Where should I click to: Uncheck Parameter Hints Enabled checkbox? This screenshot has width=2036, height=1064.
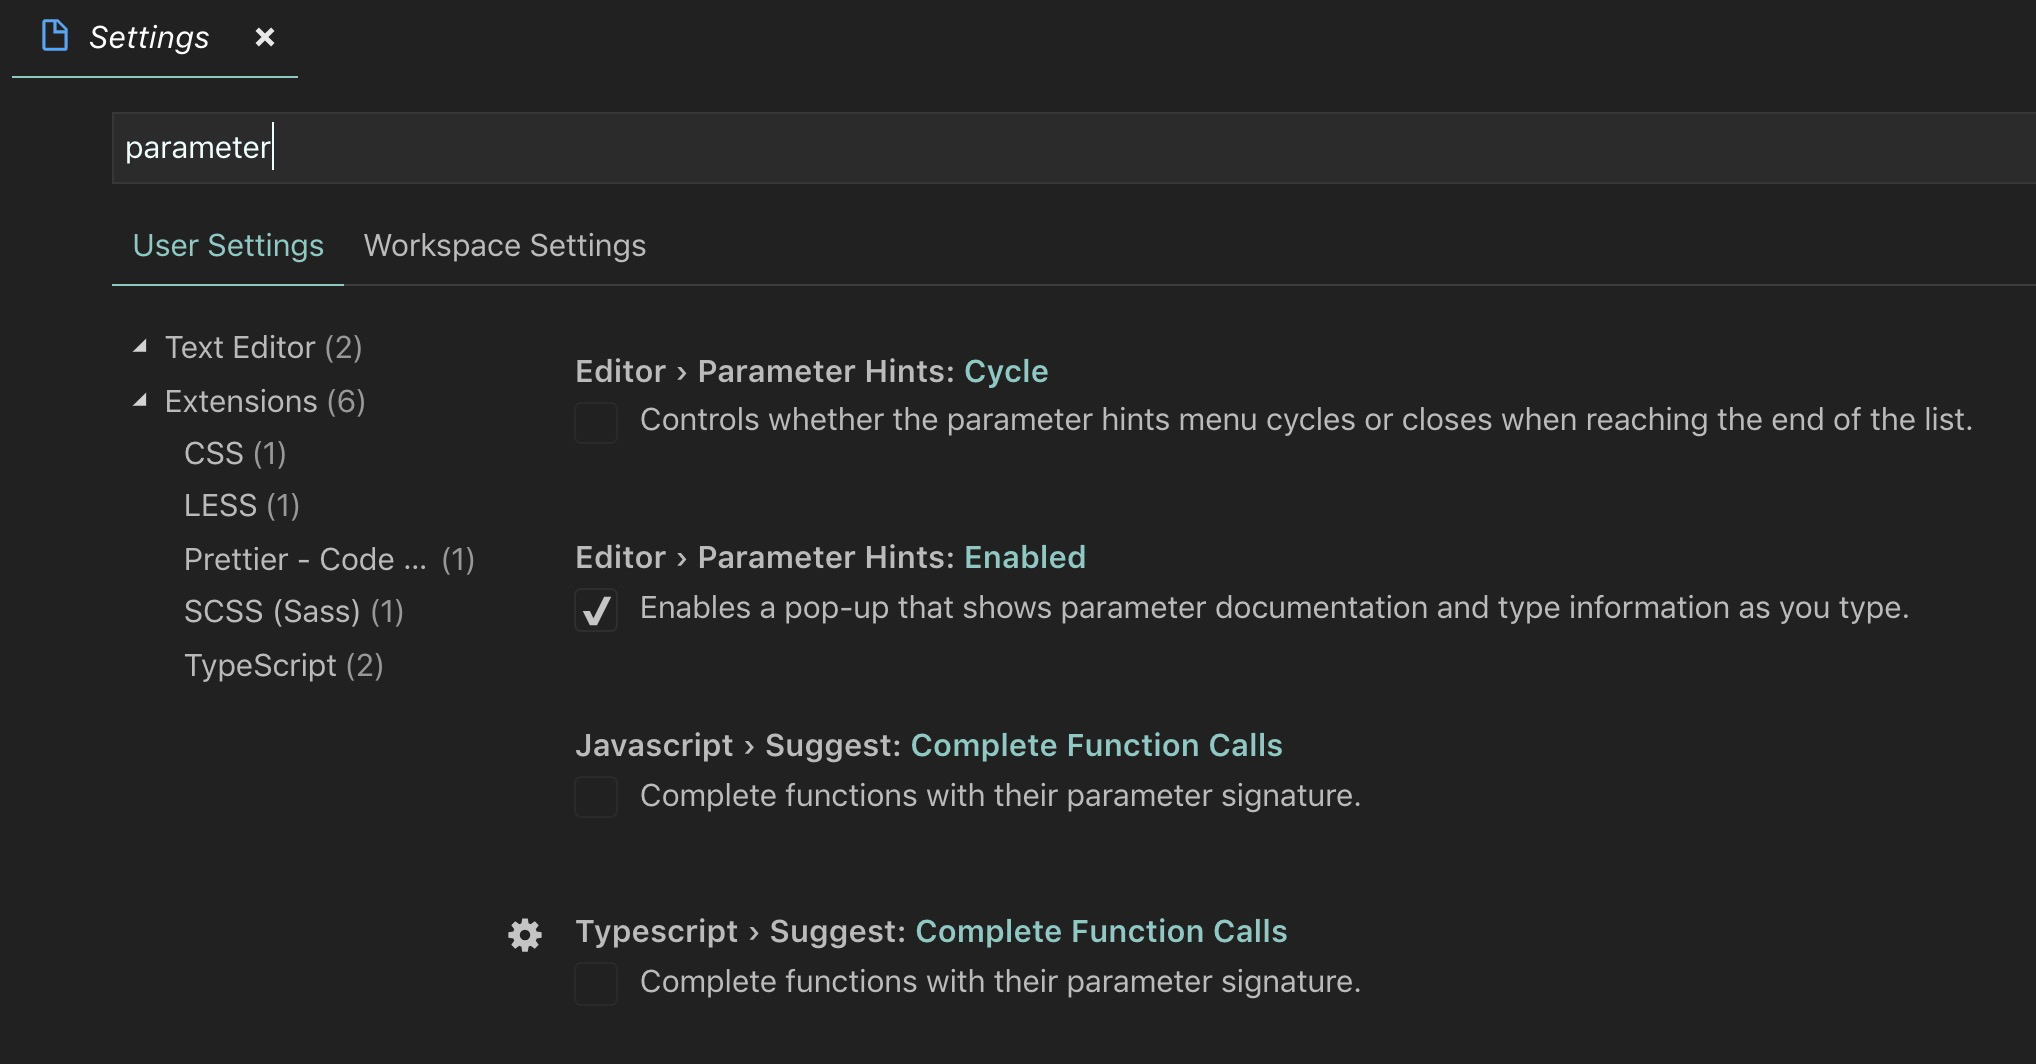coord(596,610)
